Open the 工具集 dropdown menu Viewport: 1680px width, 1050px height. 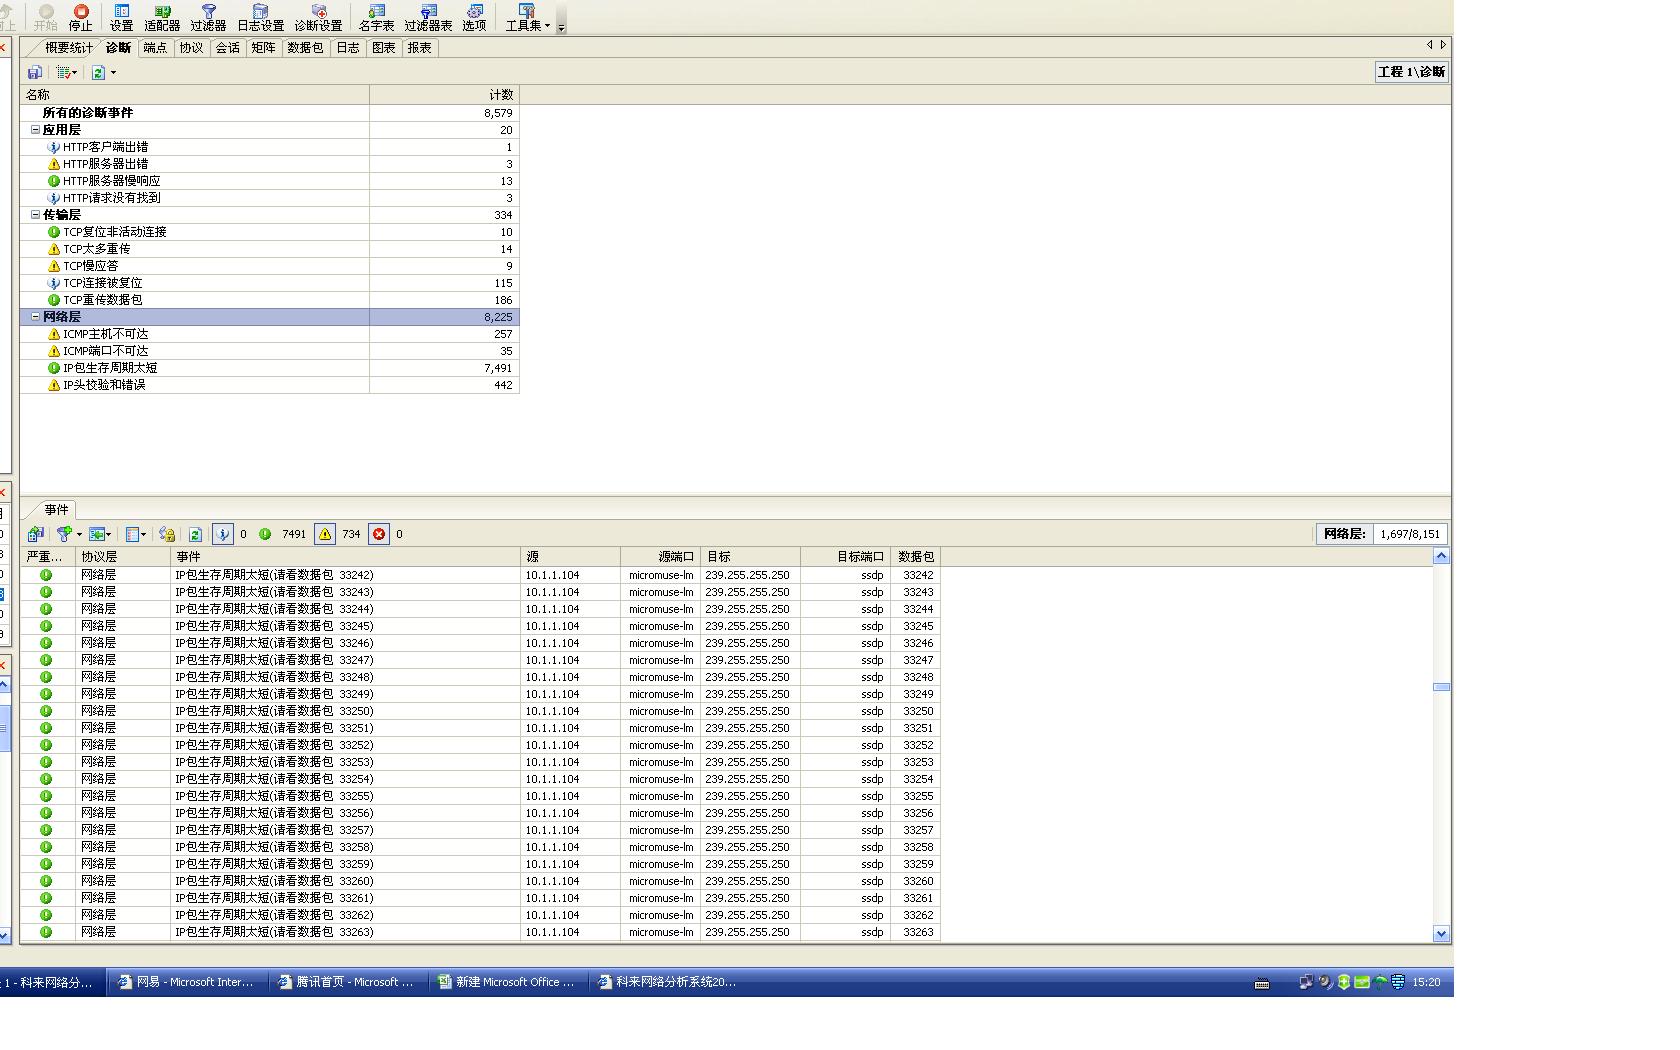coord(527,17)
